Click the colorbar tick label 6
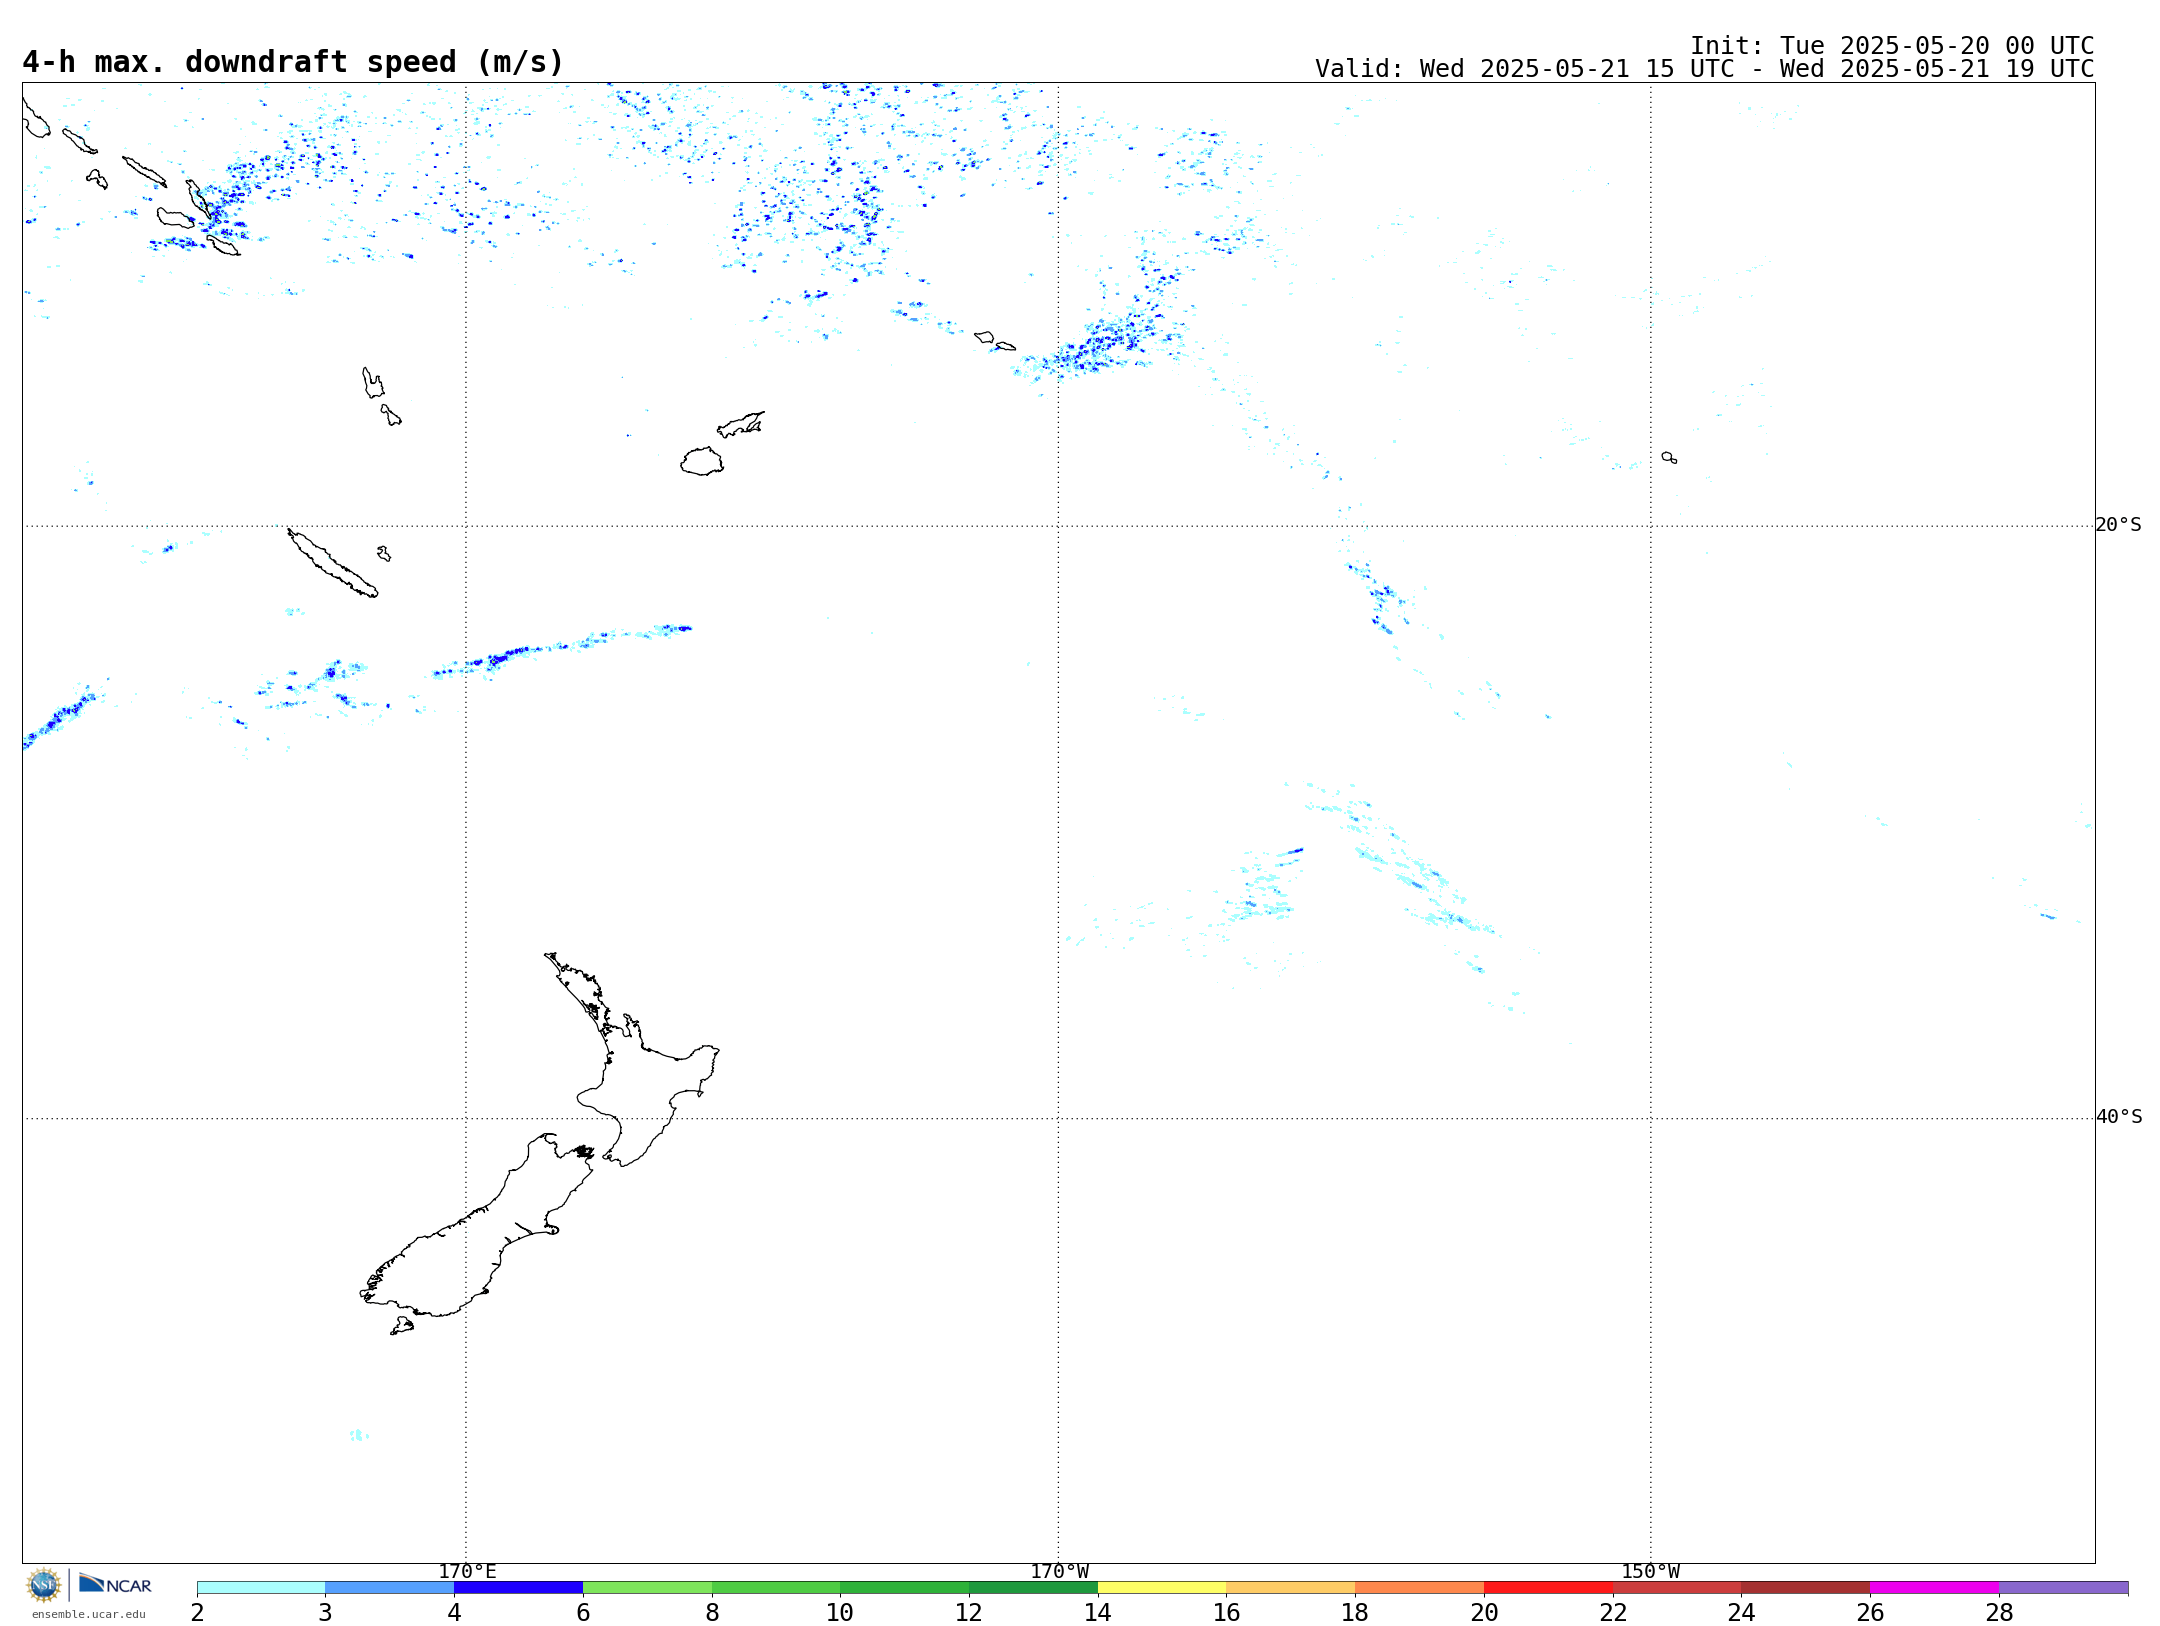The height and width of the screenshot is (1626, 2160). (583, 1613)
